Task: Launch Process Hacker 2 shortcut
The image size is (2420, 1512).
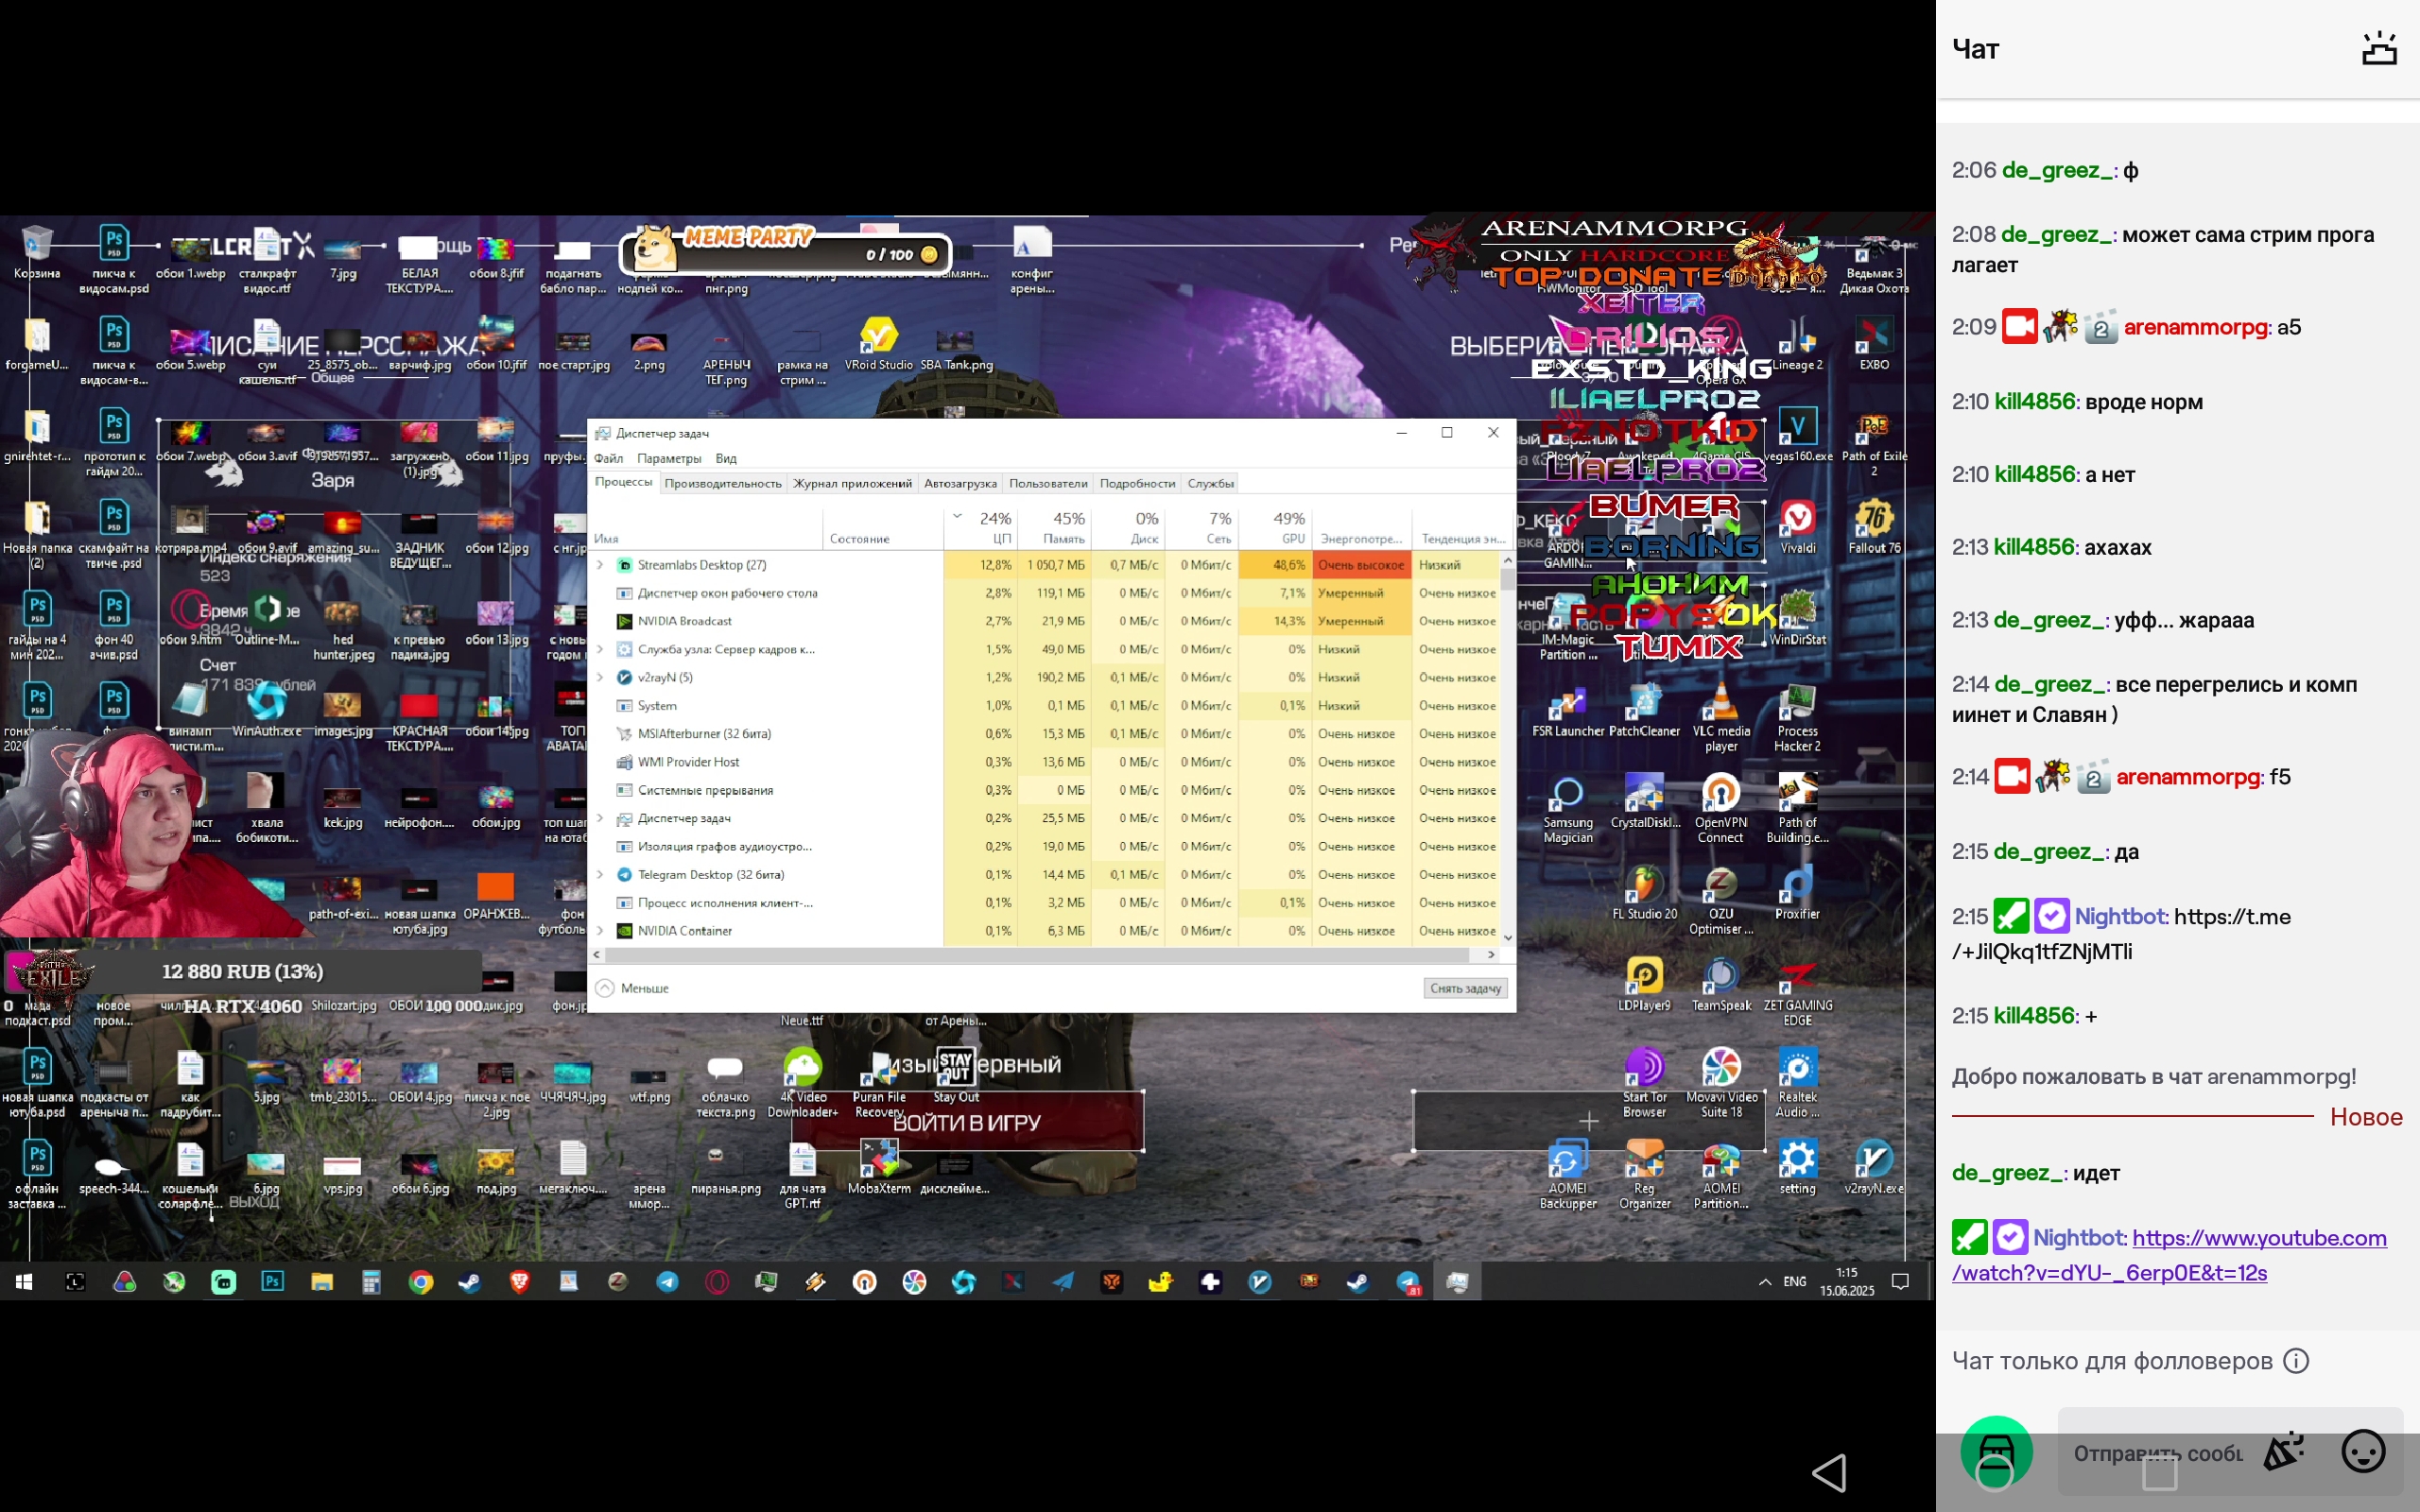Action: coord(1797,716)
